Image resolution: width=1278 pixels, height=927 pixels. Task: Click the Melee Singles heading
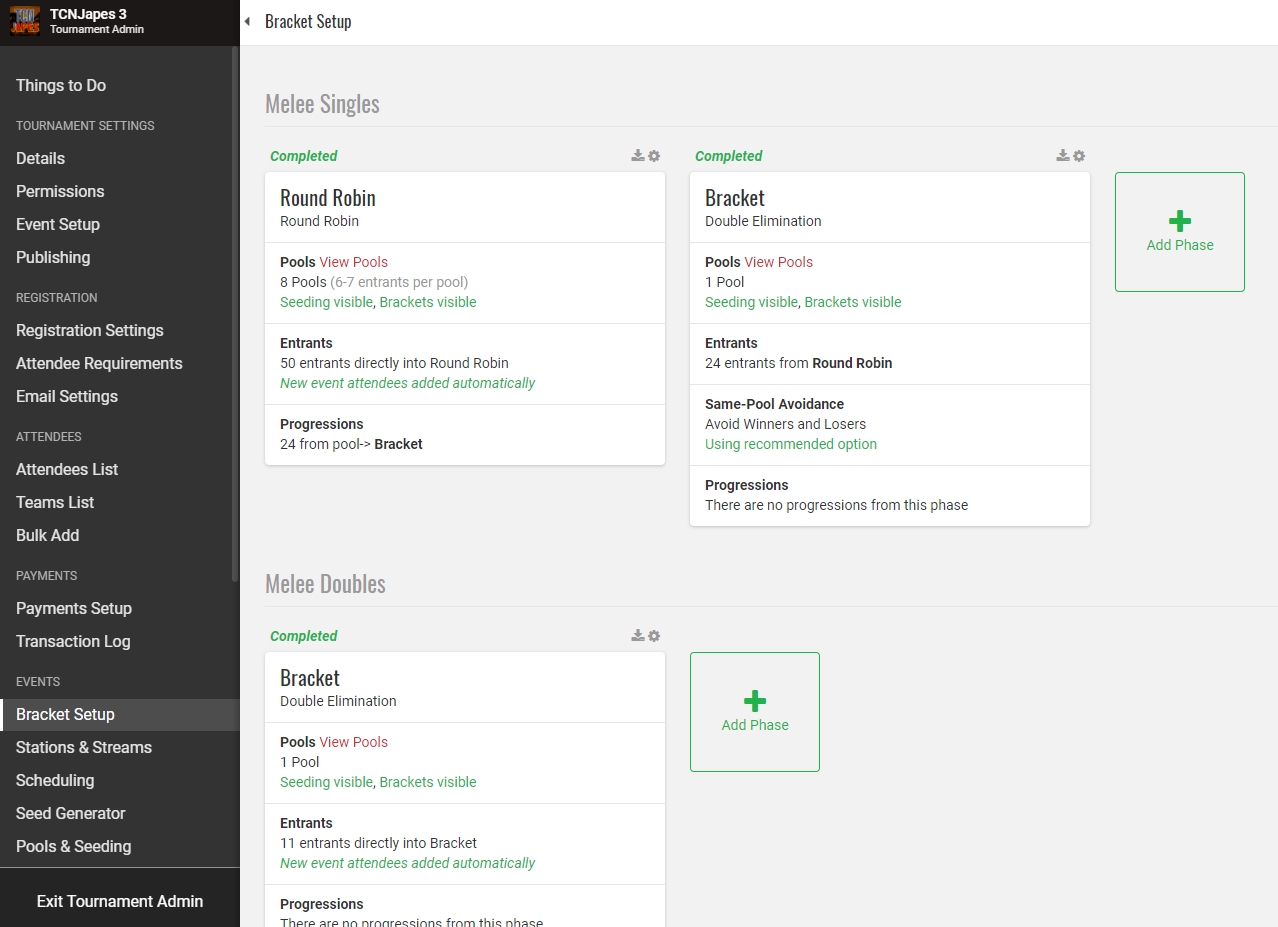pos(322,104)
